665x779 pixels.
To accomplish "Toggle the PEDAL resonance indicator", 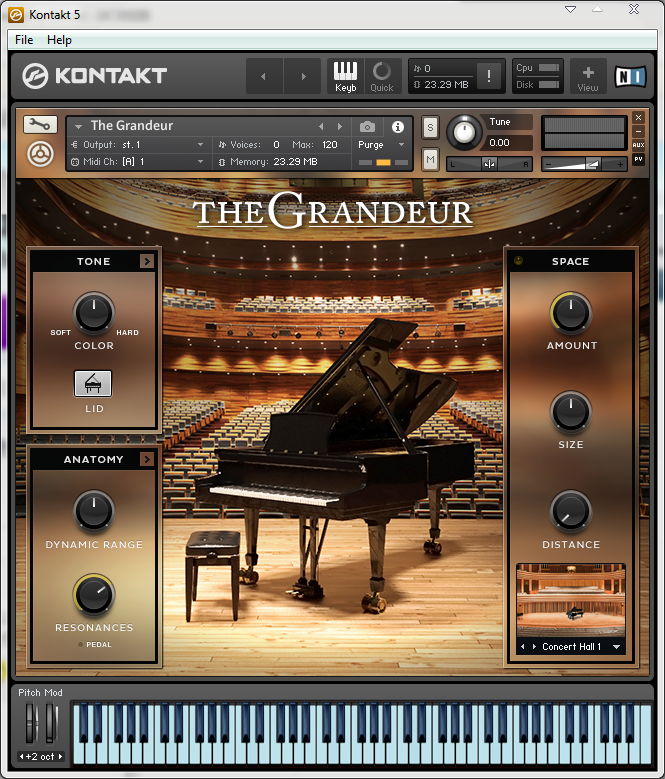I will (x=80, y=644).
